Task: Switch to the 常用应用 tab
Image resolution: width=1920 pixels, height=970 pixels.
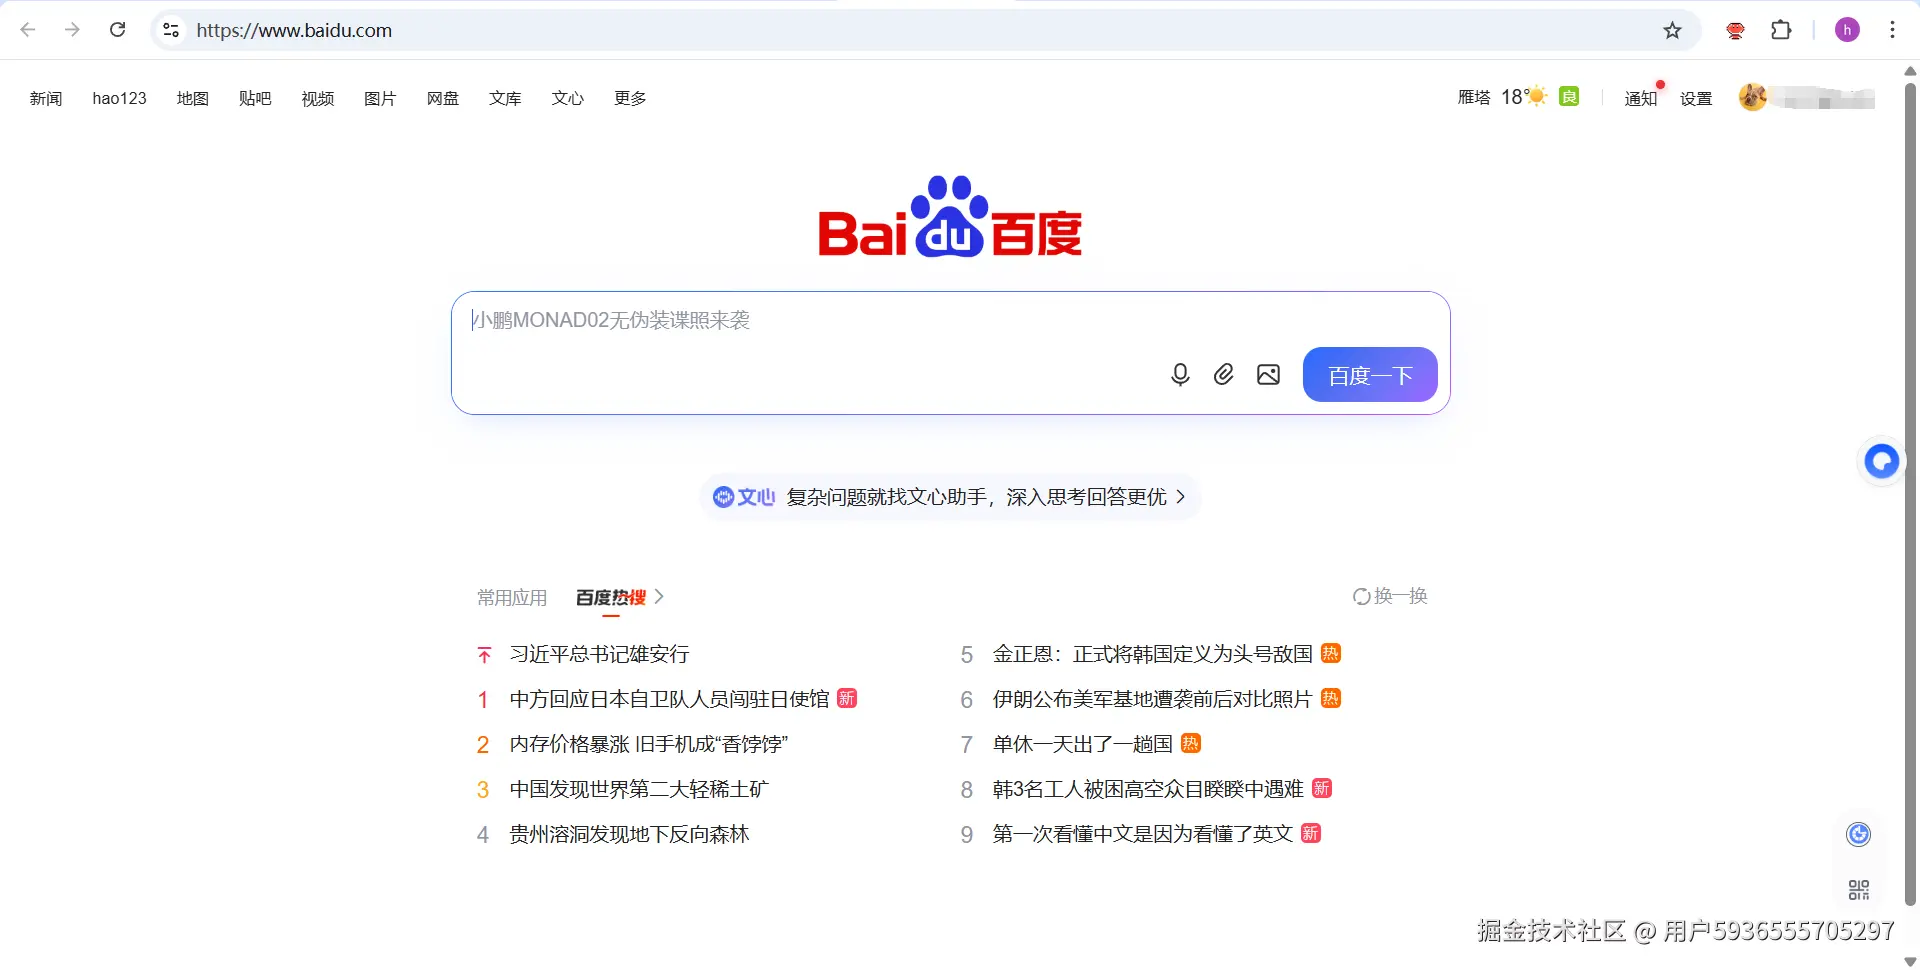Action: [512, 598]
